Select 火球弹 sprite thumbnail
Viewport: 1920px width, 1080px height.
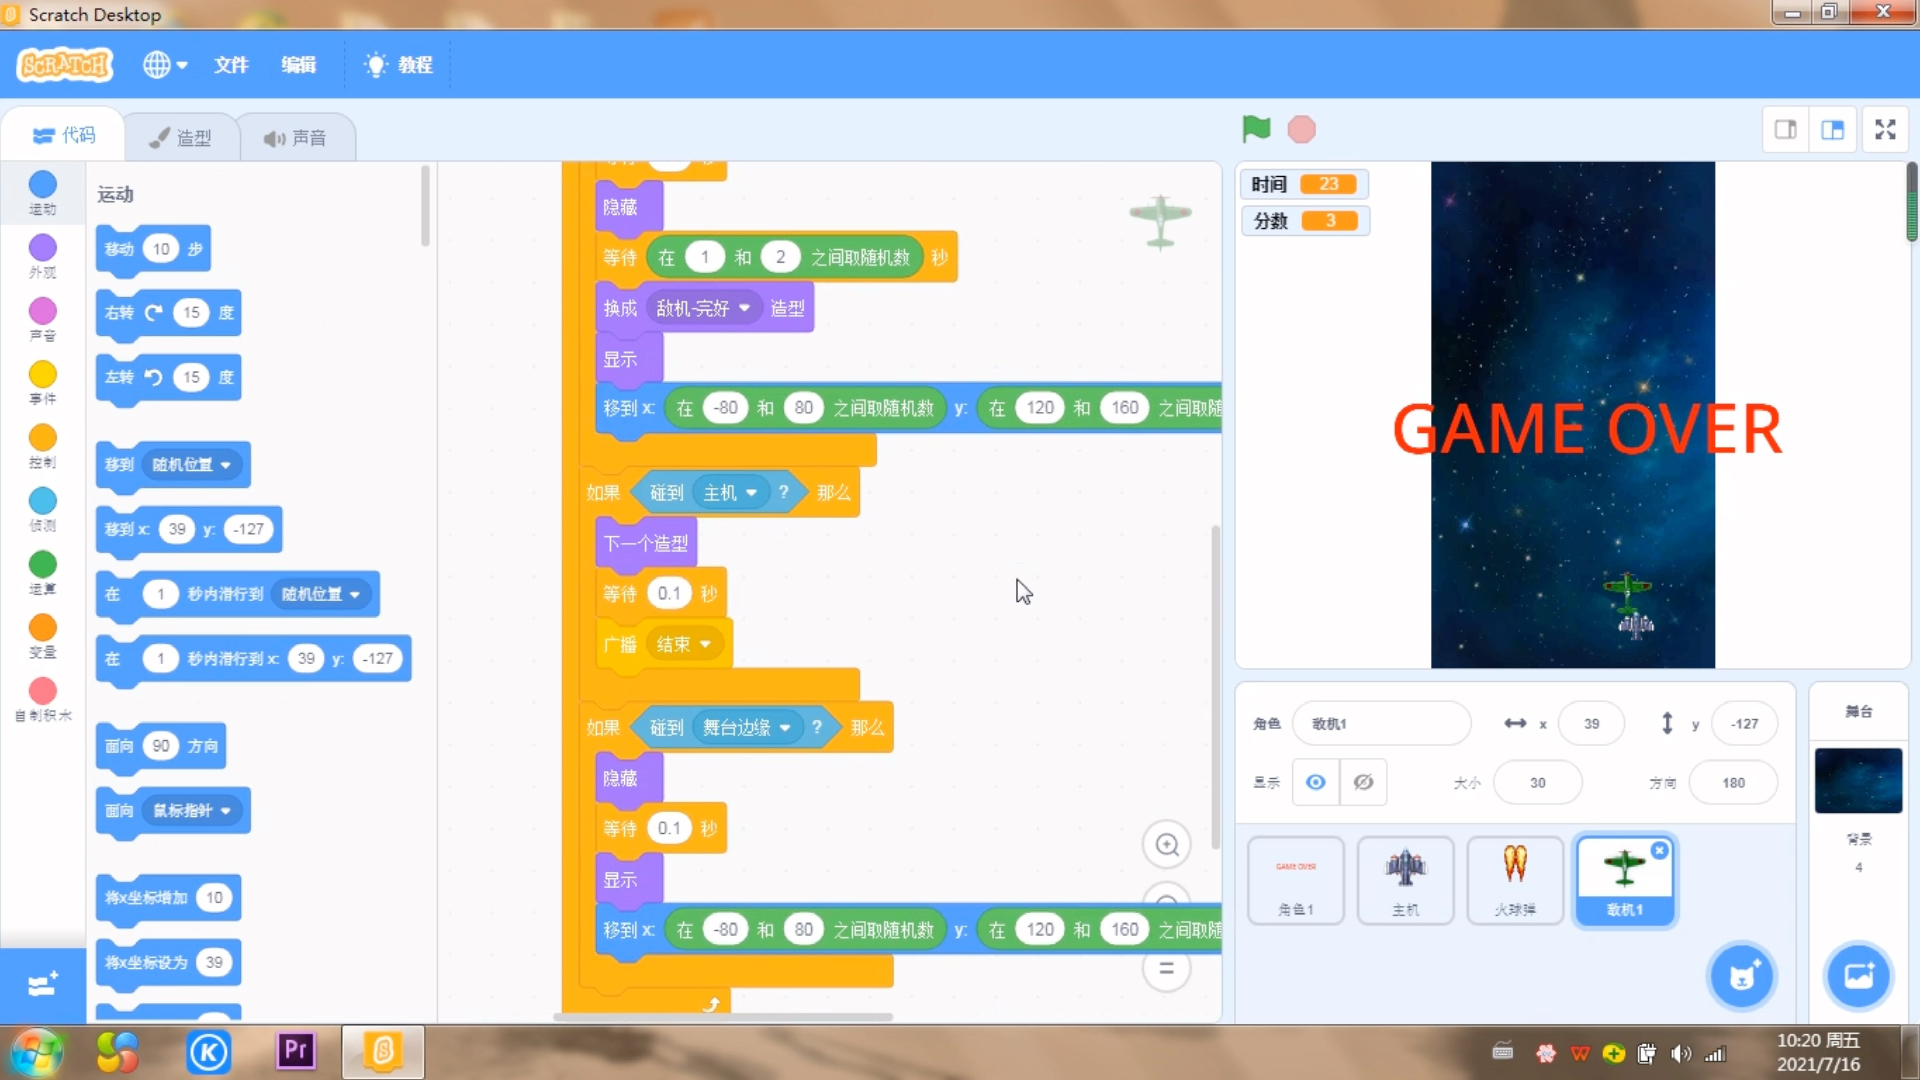pyautogui.click(x=1514, y=877)
